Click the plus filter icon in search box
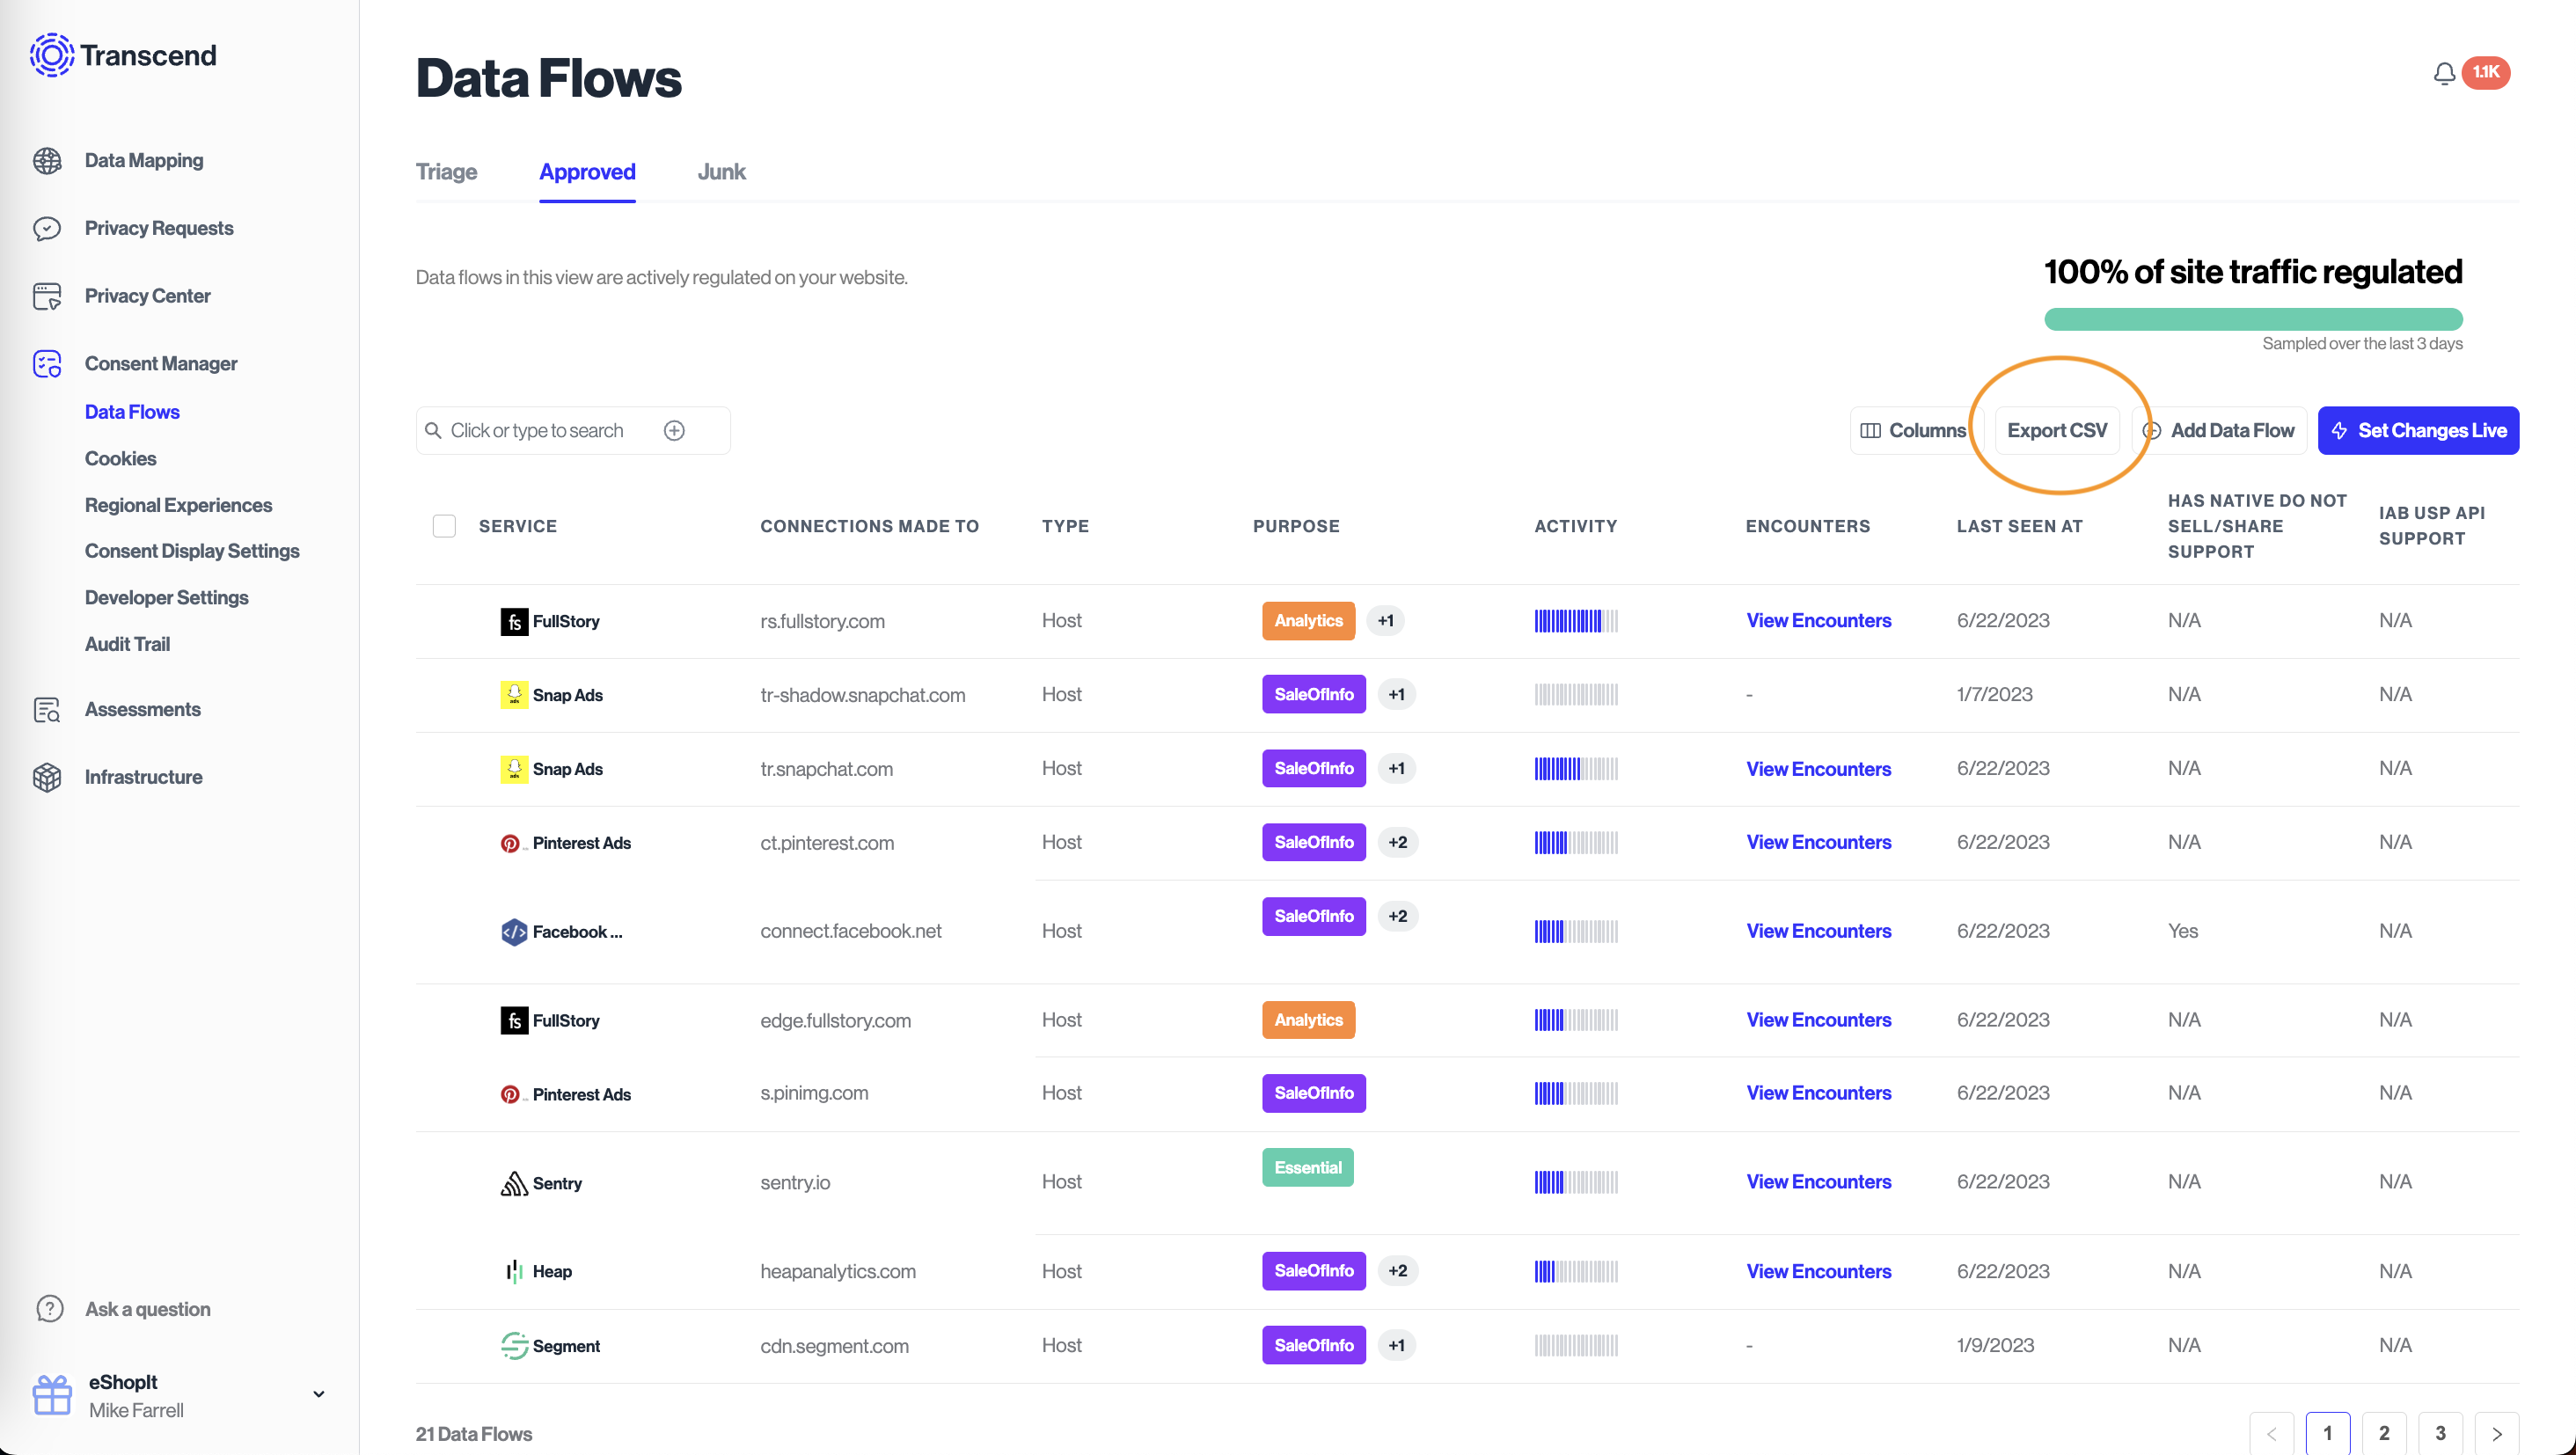This screenshot has width=2576, height=1455. (x=675, y=431)
